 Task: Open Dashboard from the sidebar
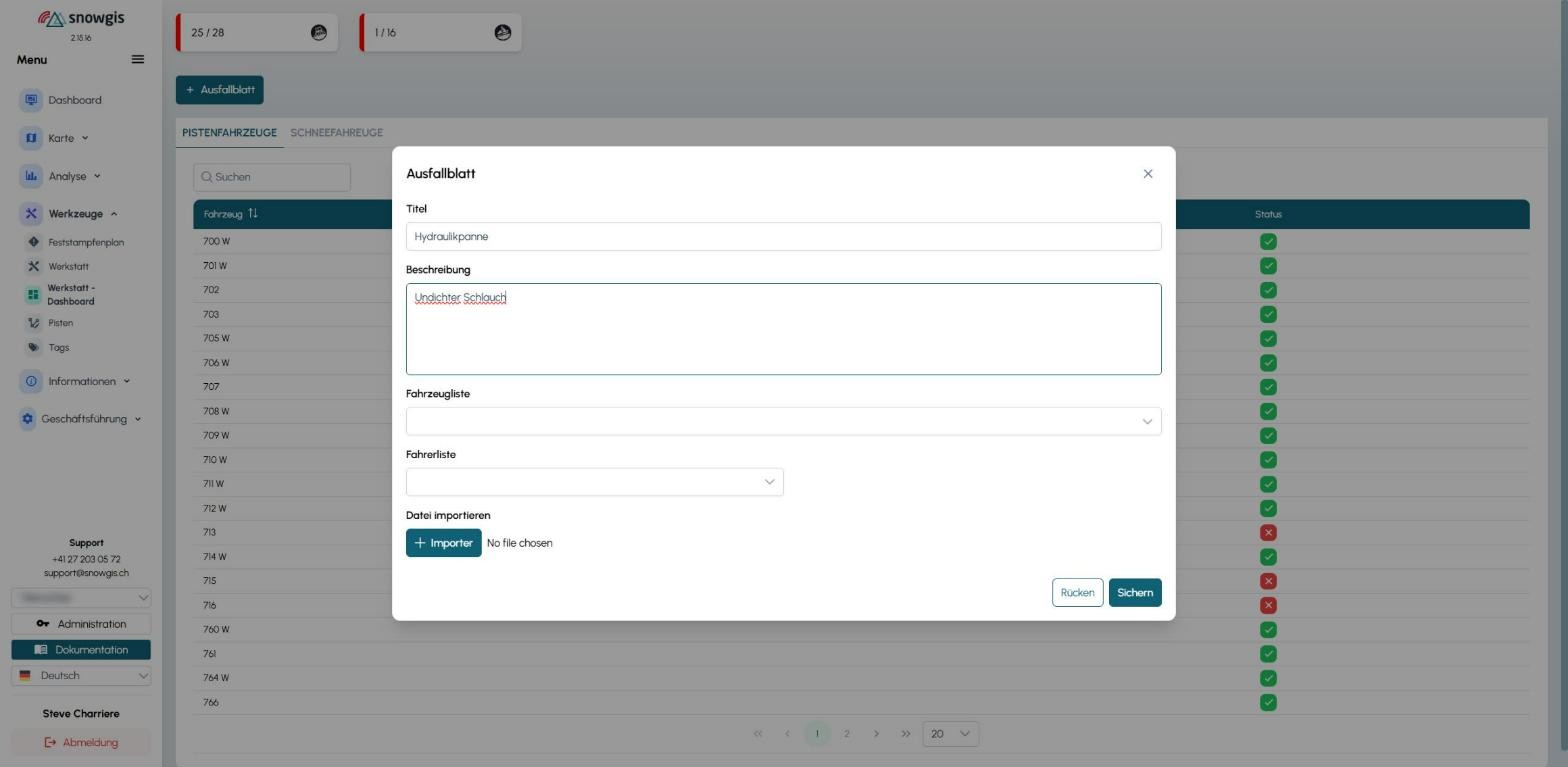point(74,100)
